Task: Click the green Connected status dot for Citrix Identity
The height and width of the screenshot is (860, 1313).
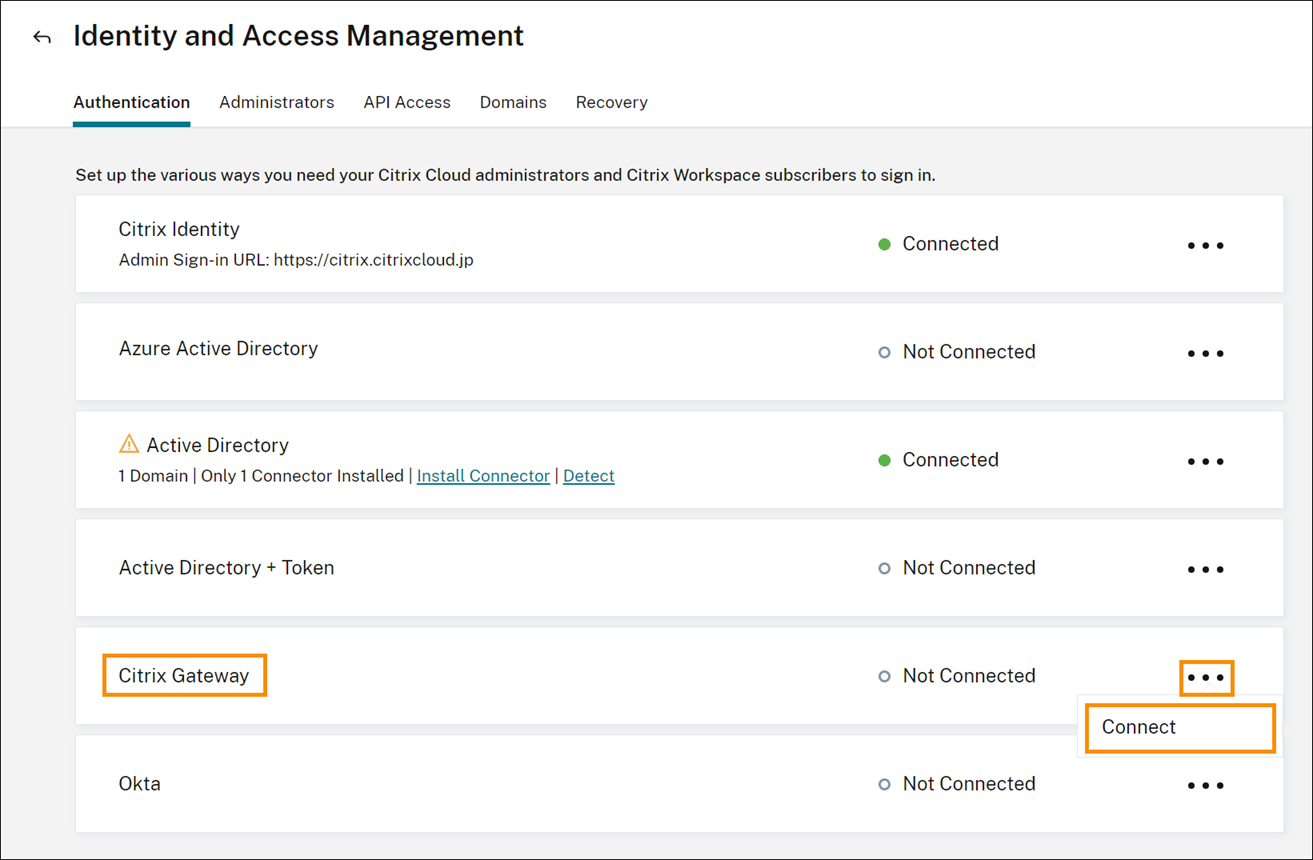Action: 884,244
